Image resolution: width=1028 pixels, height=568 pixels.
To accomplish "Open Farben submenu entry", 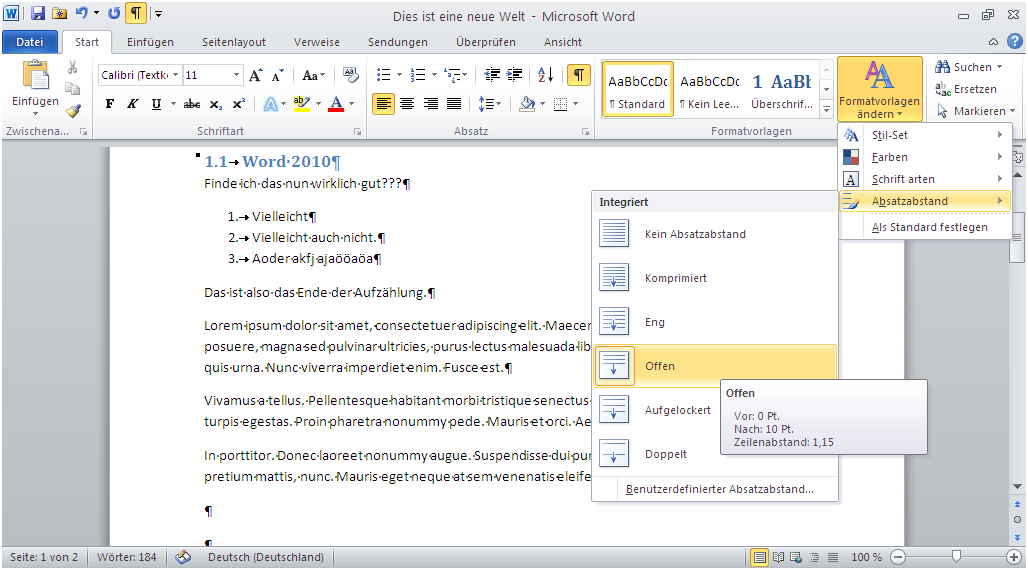I will 925,157.
